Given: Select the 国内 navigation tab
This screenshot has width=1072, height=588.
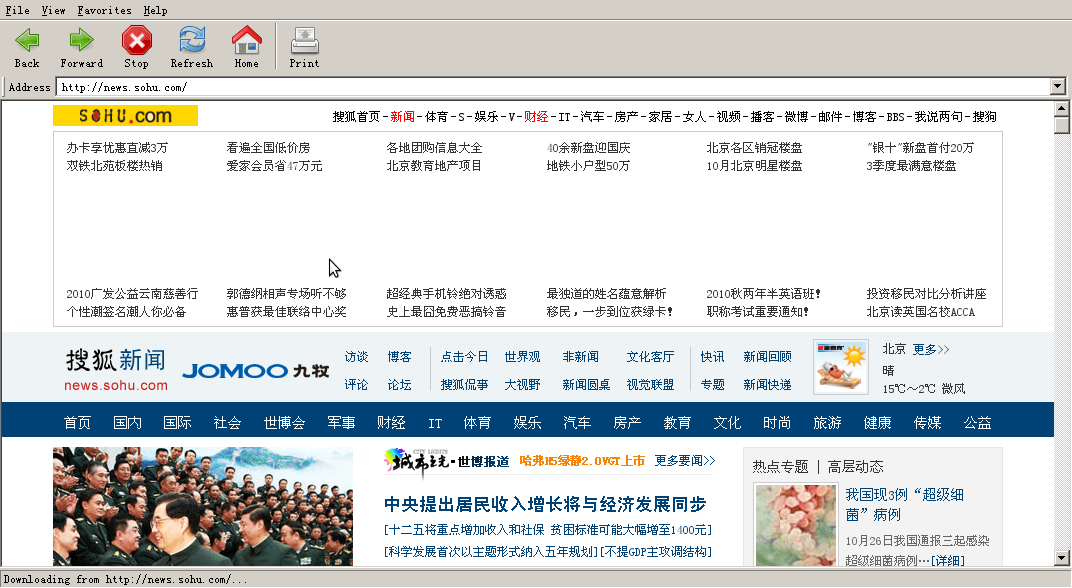Looking at the screenshot, I should coord(127,423).
